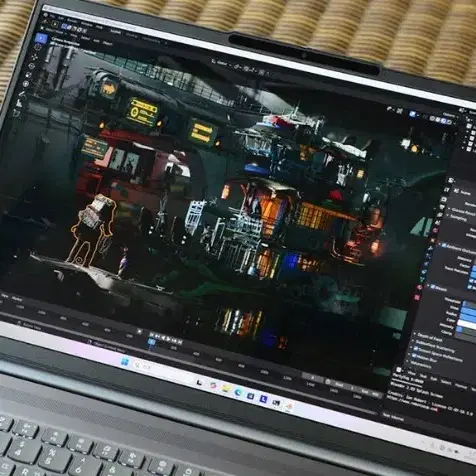Toggle timeline auto keying record button
The image size is (476, 476).
coord(140,331)
